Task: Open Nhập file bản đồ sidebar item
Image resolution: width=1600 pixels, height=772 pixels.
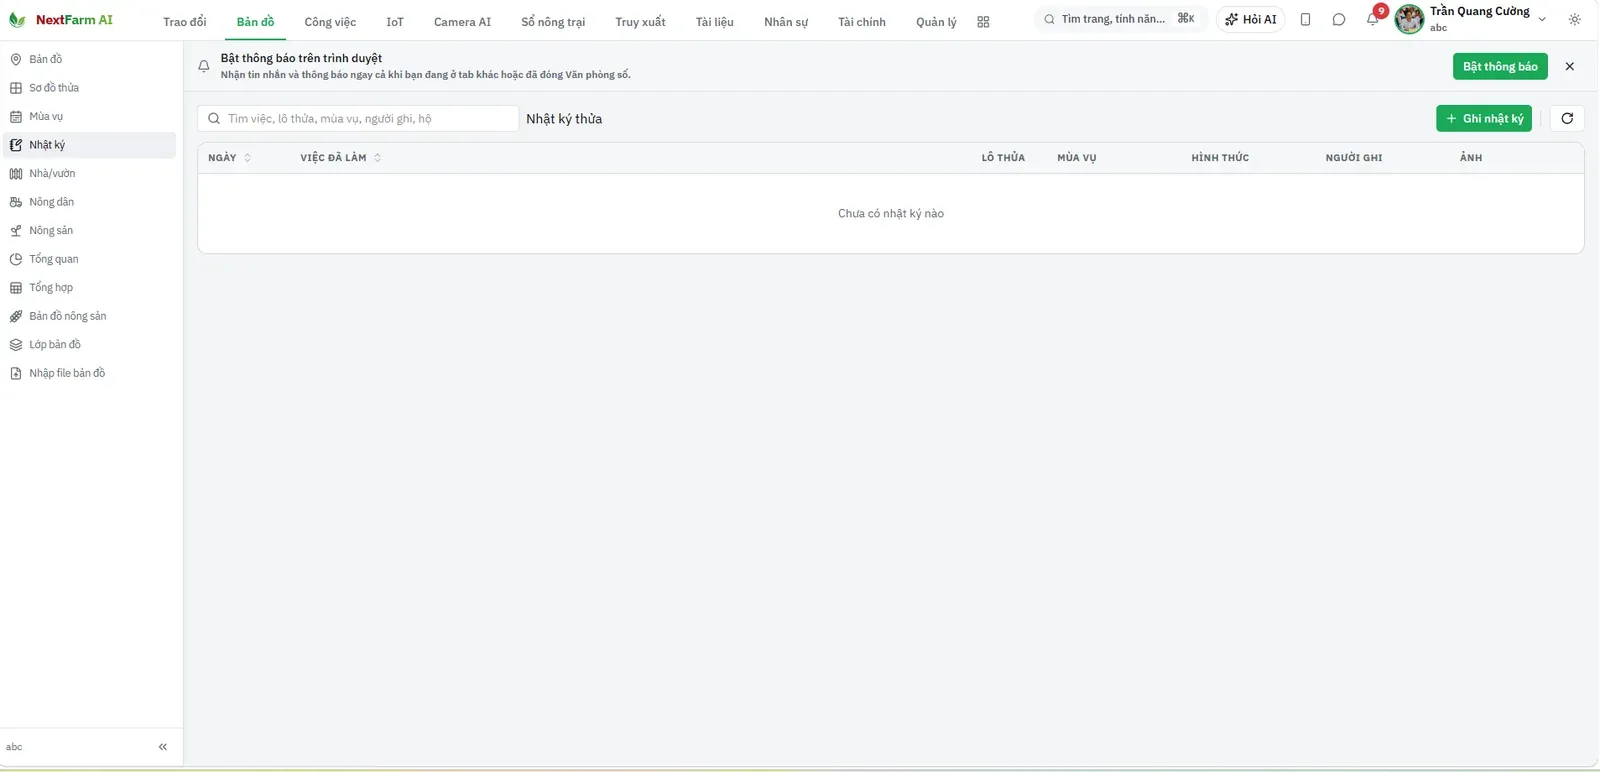Action: [90, 373]
